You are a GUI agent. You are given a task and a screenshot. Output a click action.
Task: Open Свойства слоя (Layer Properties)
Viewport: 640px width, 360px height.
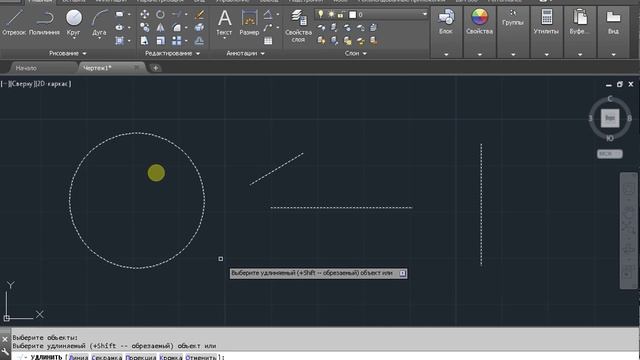298,26
